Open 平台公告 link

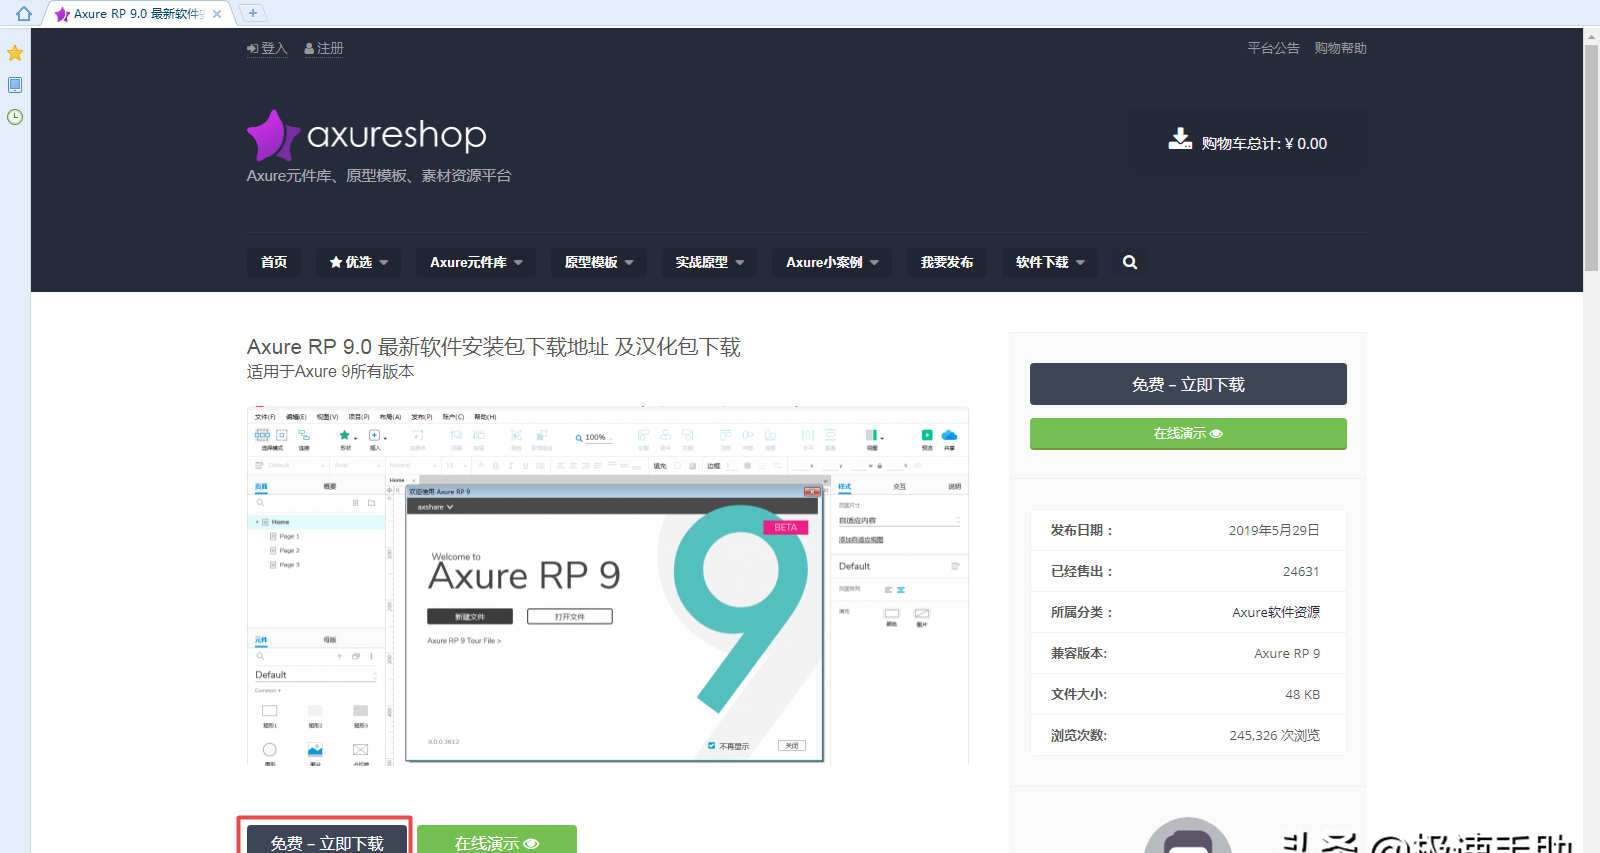[x=1273, y=48]
